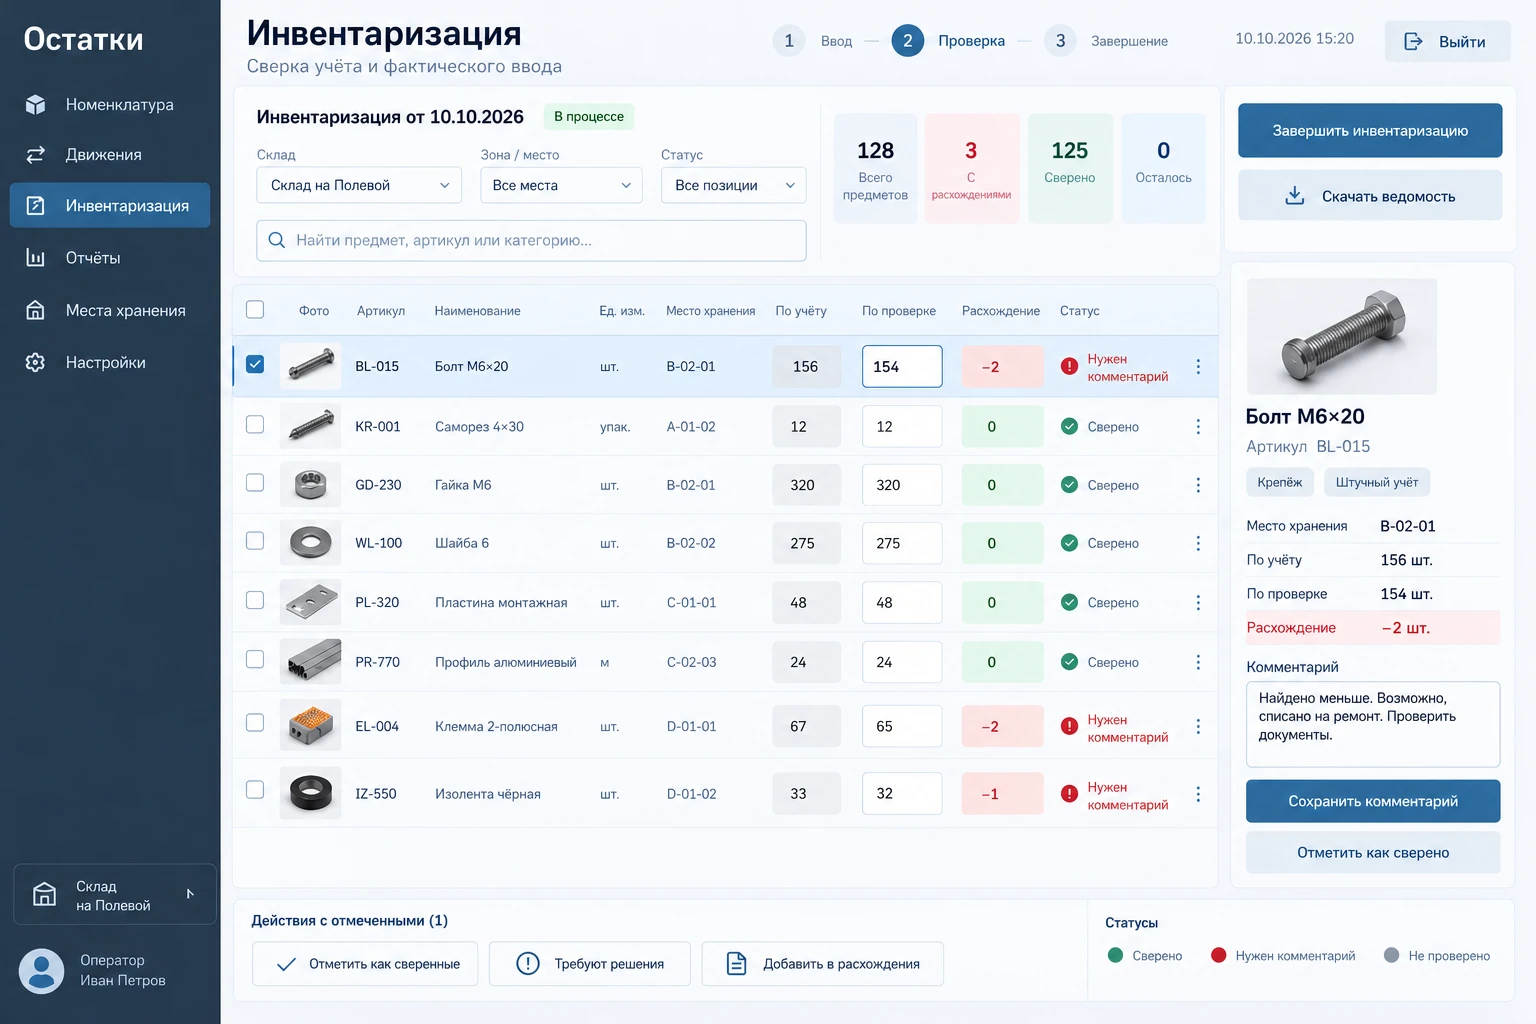Click Завершить инвентаризацию button
The height and width of the screenshot is (1024, 1536).
(x=1370, y=131)
